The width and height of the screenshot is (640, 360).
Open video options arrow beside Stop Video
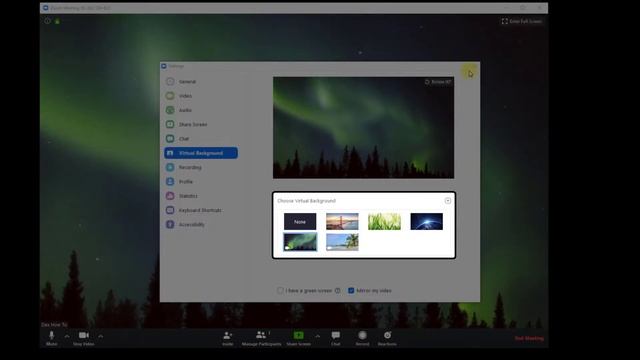(x=101, y=336)
